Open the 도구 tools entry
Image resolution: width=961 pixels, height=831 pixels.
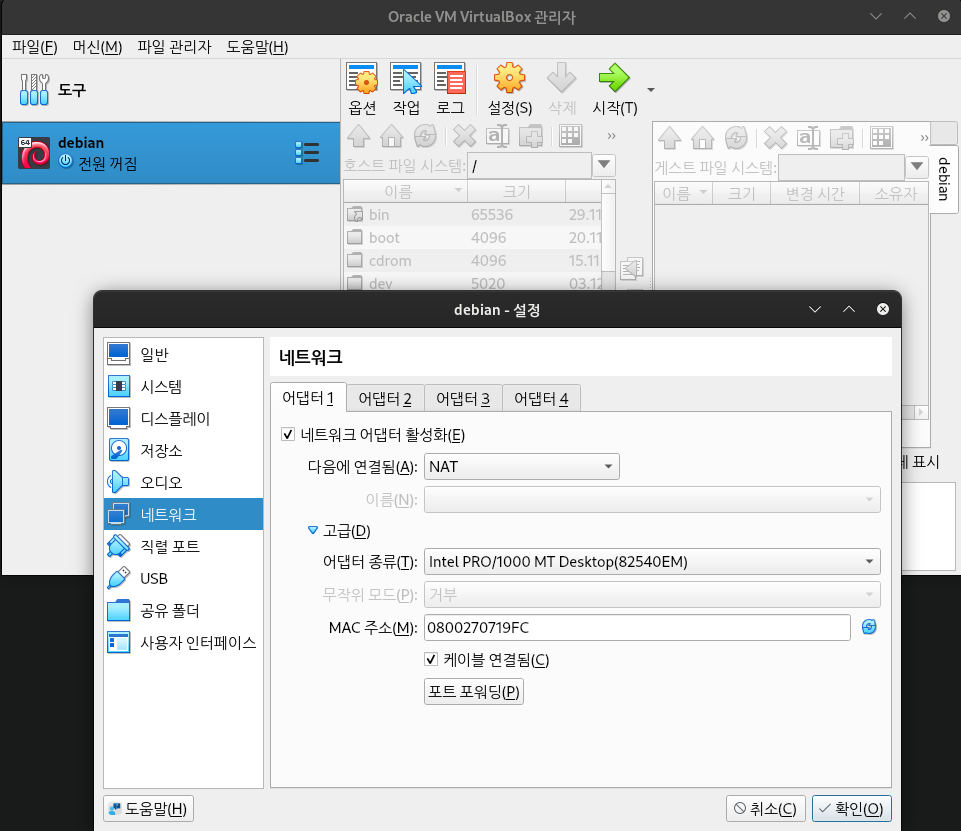(171, 90)
